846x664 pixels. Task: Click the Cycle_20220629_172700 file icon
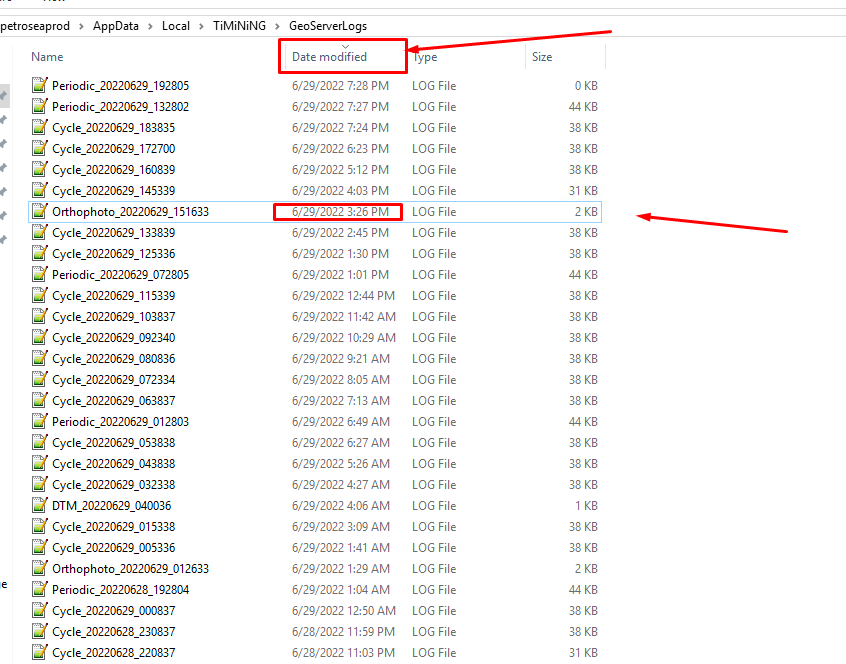tap(40, 149)
